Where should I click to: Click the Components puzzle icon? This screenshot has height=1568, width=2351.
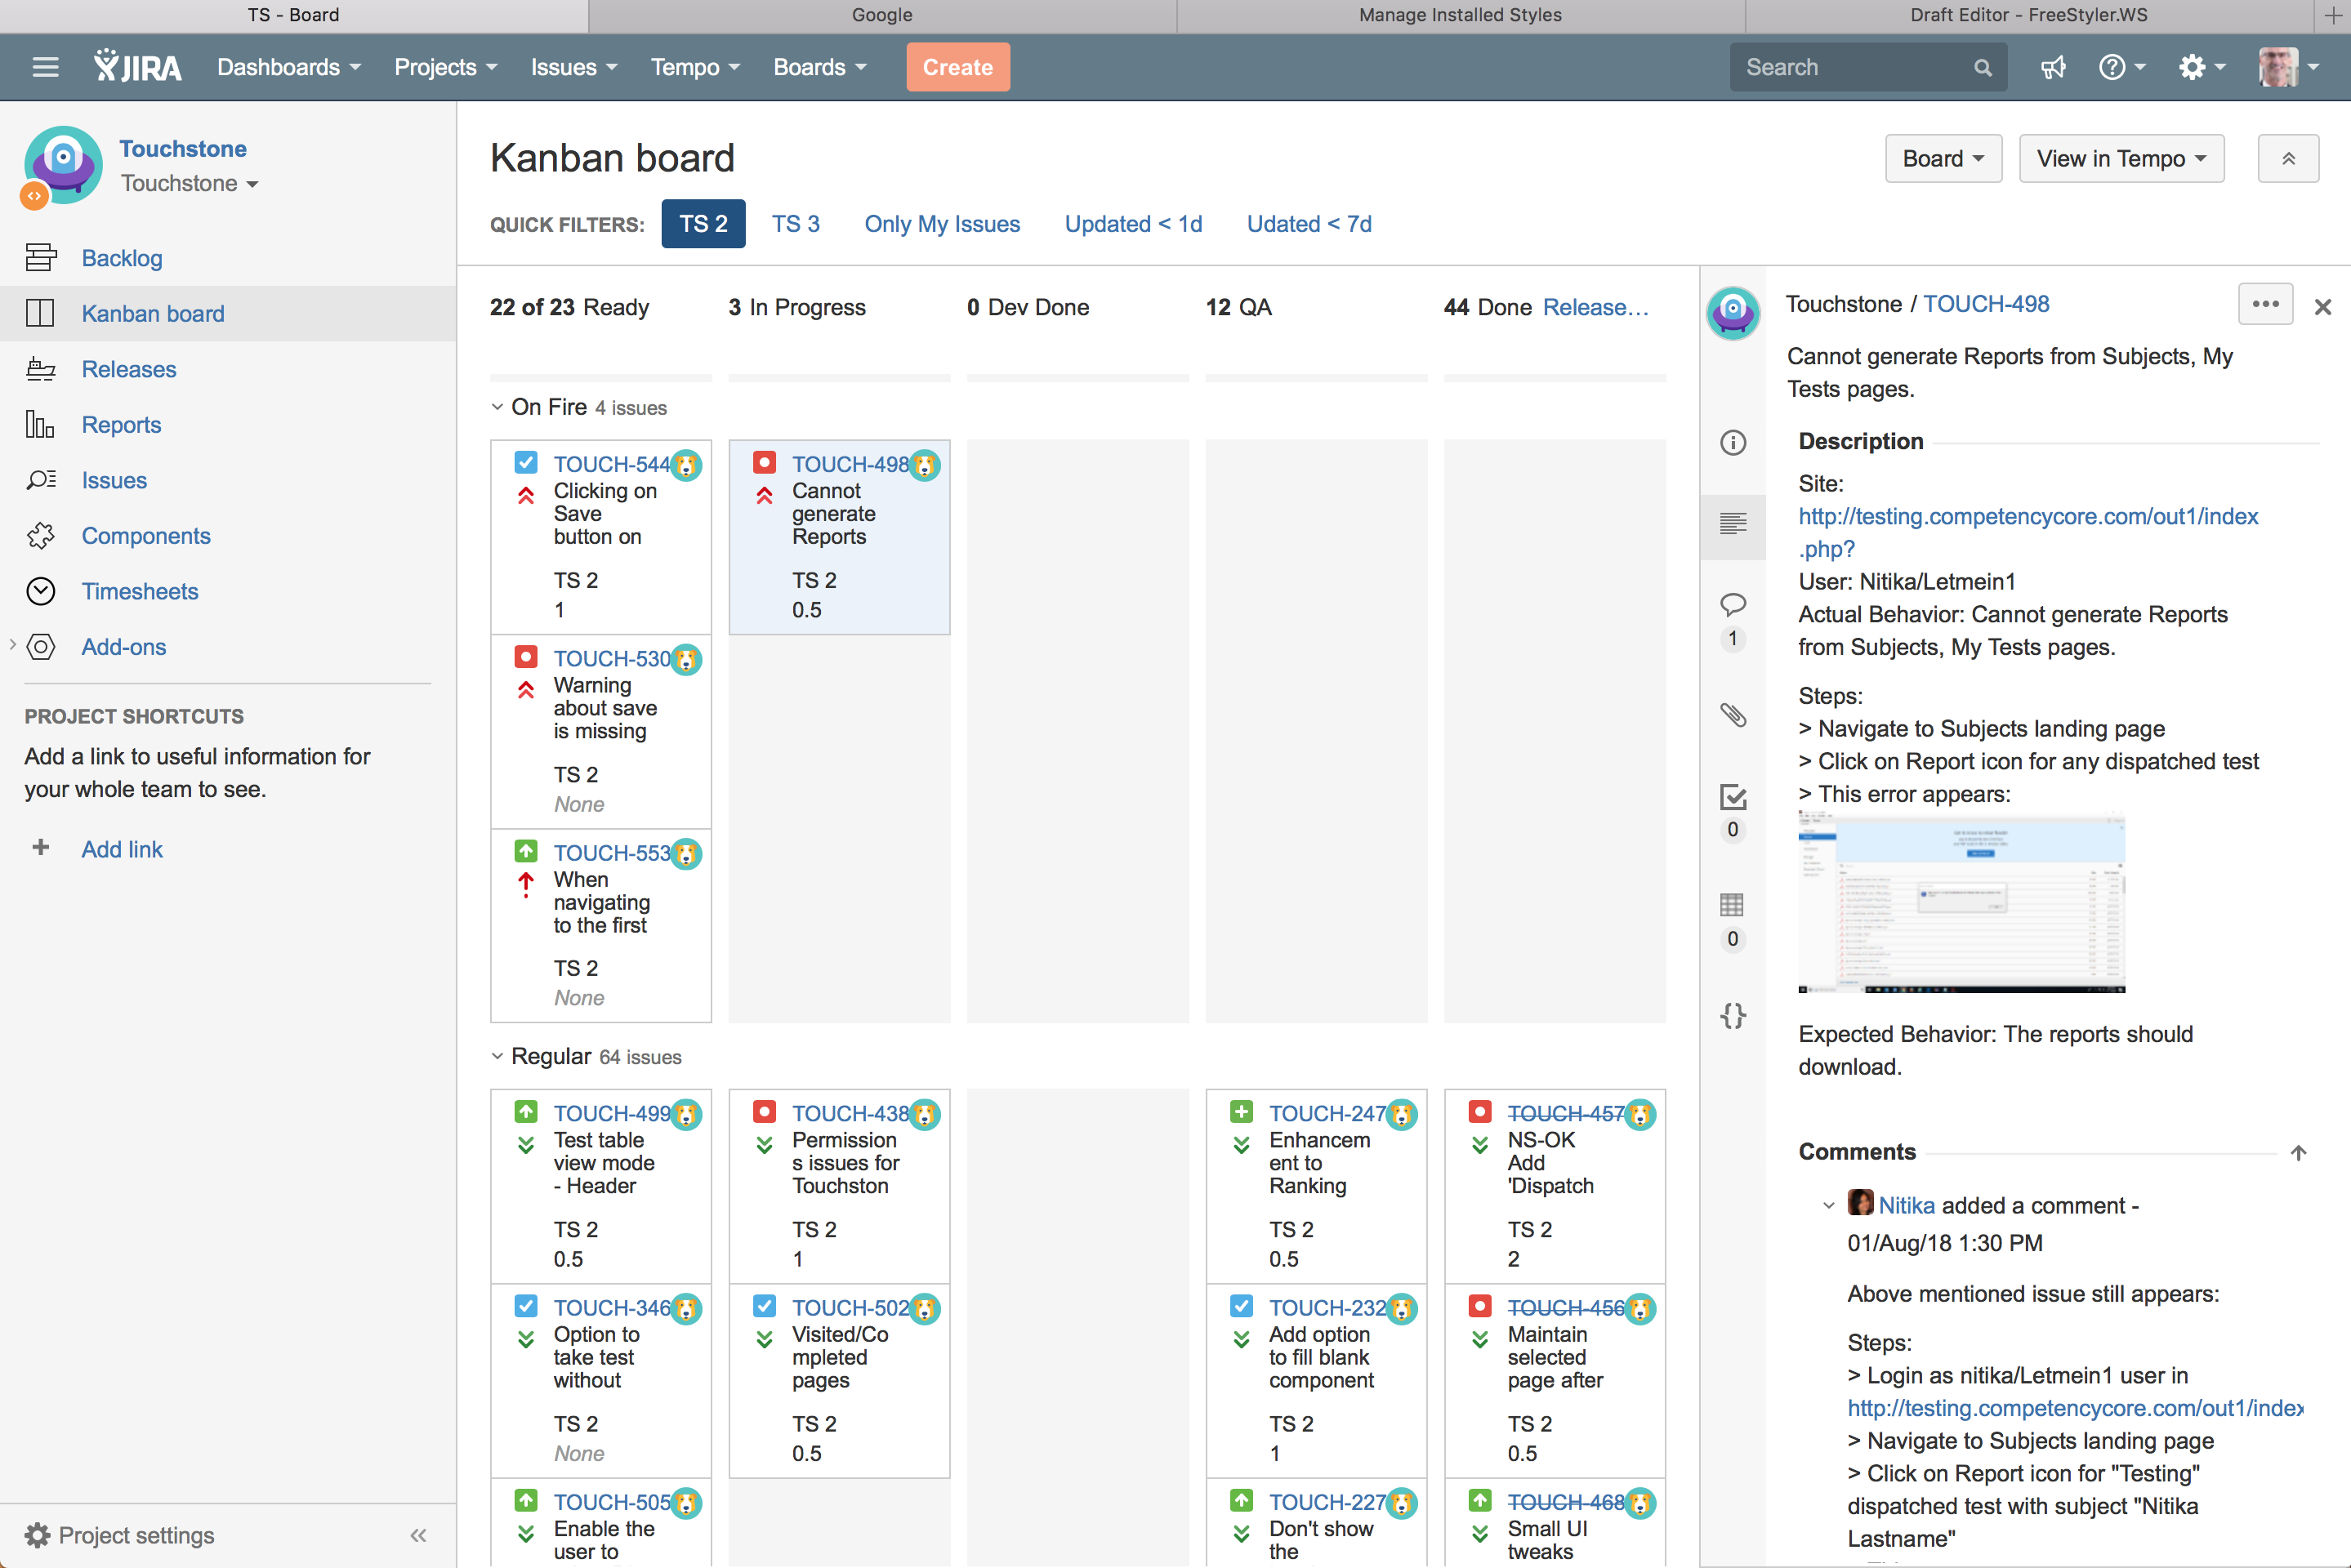point(41,536)
